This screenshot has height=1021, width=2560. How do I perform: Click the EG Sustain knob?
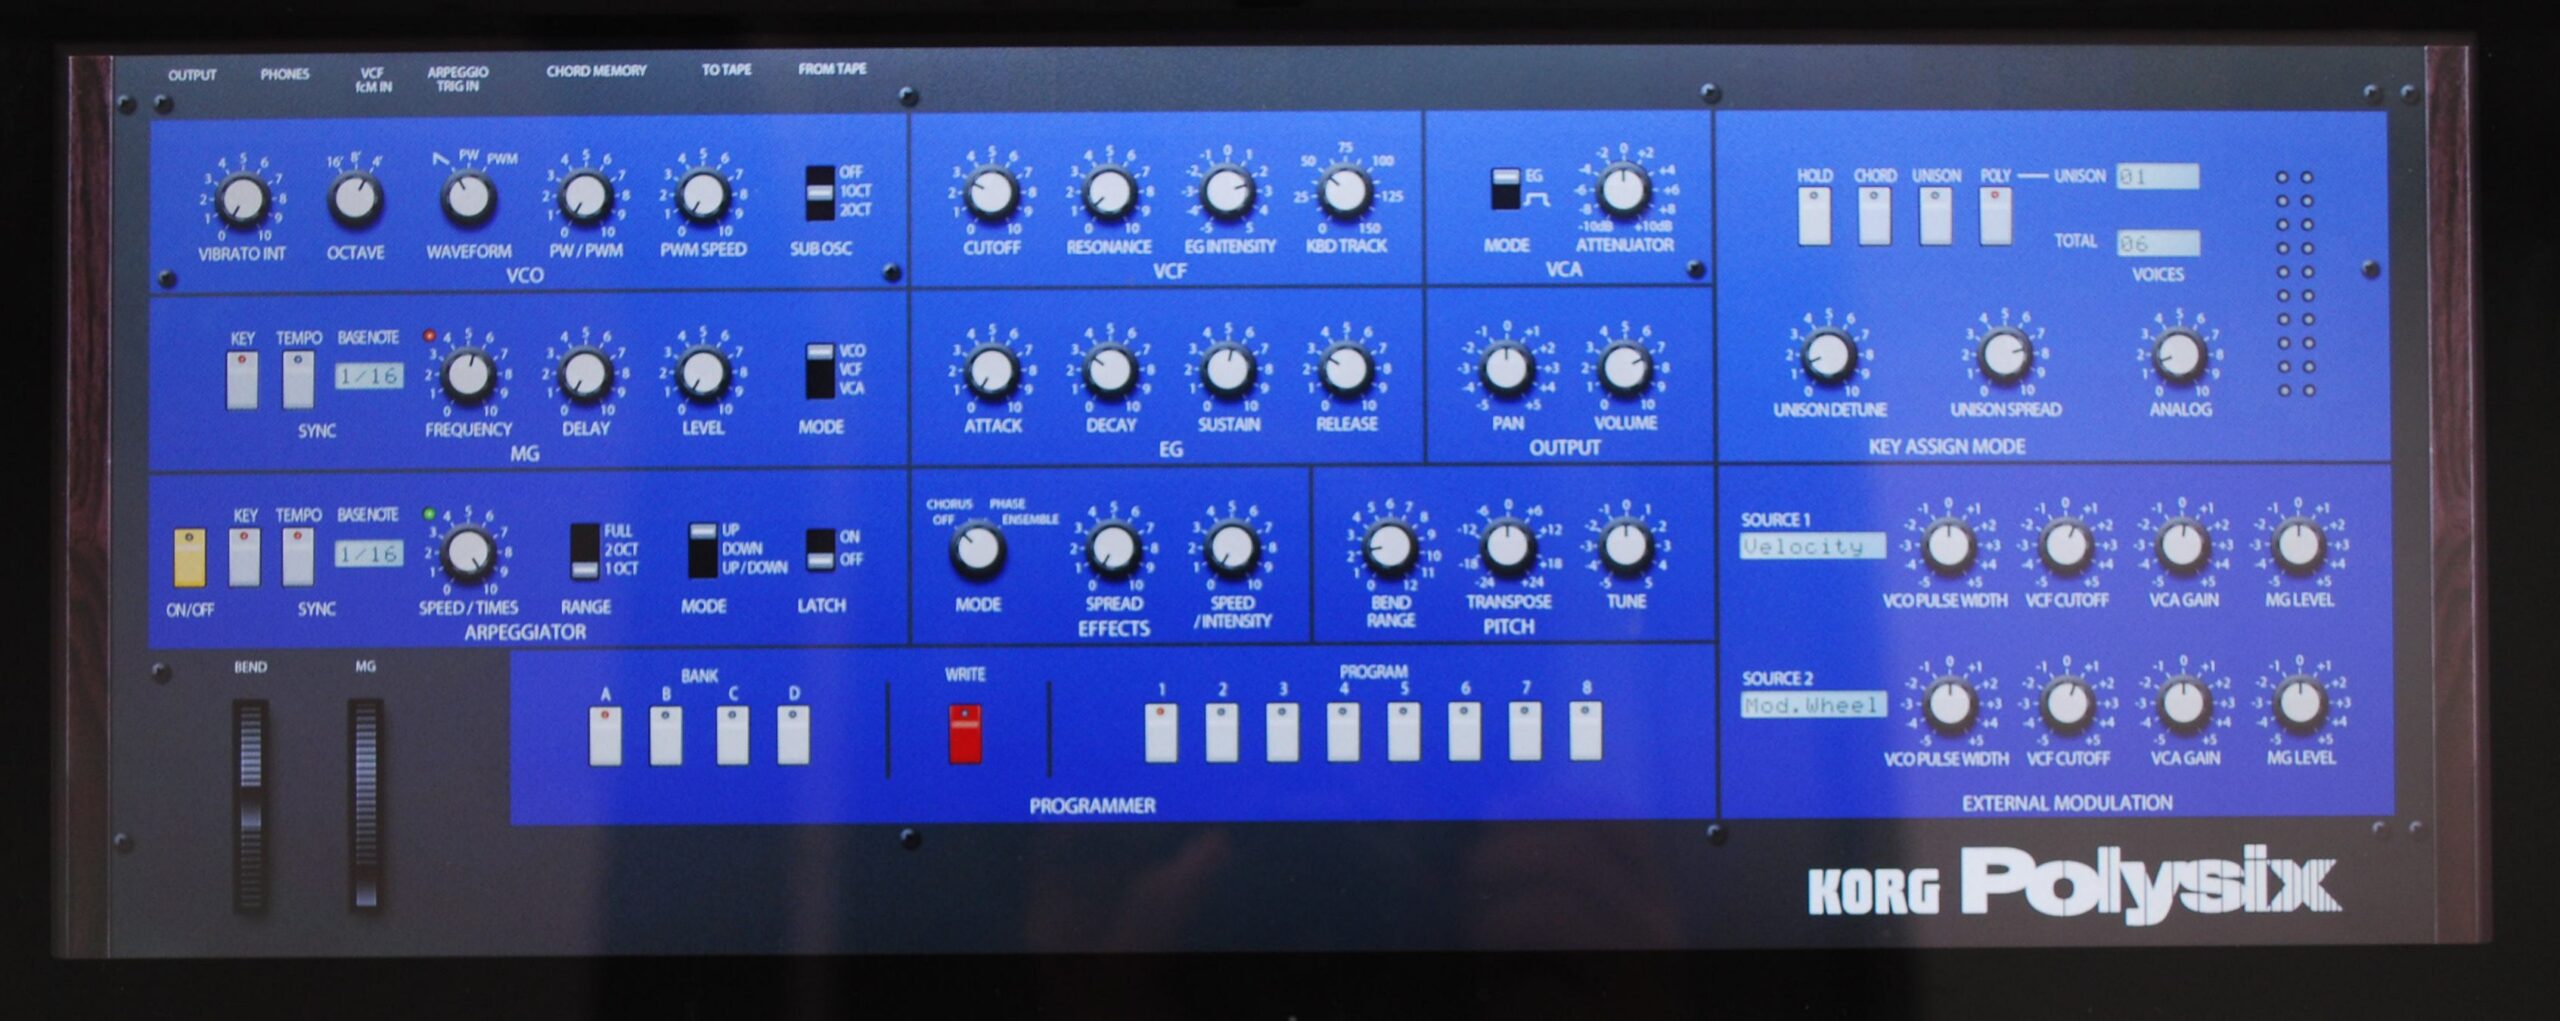tap(1227, 369)
